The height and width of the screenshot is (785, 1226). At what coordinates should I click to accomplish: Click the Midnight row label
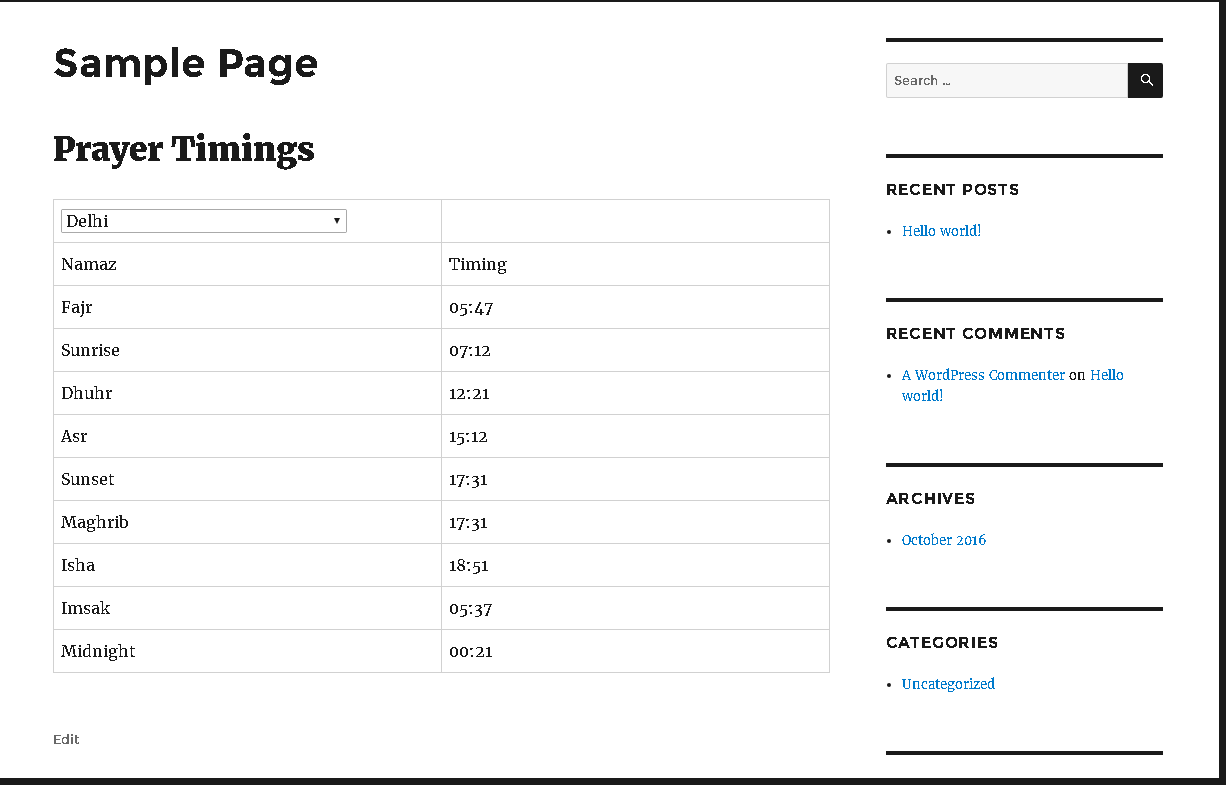pyautogui.click(x=98, y=651)
